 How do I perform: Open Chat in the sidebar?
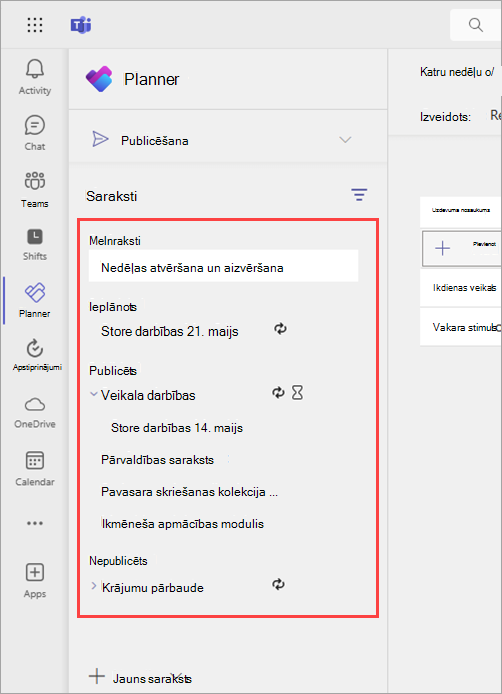point(35,133)
